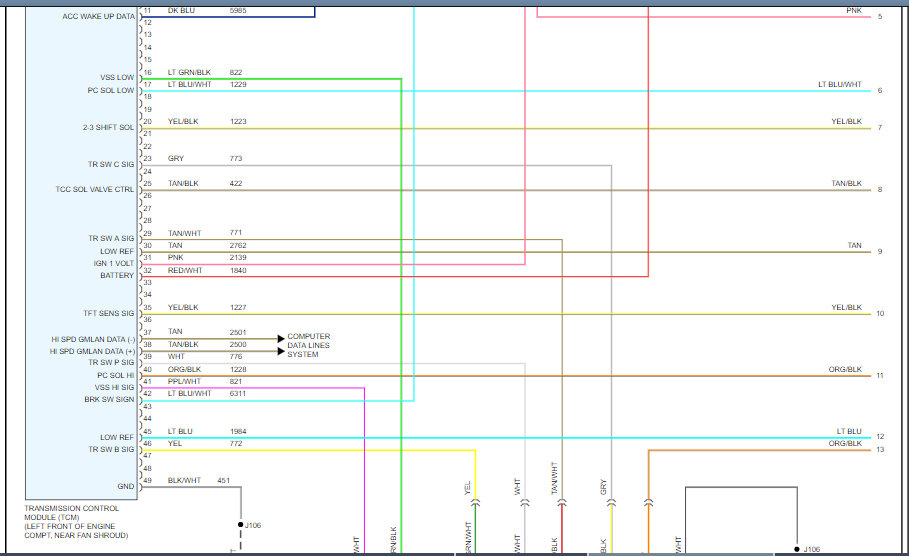This screenshot has width=909, height=556.
Task: Click the VSS LOW pin label
Action: point(117,77)
